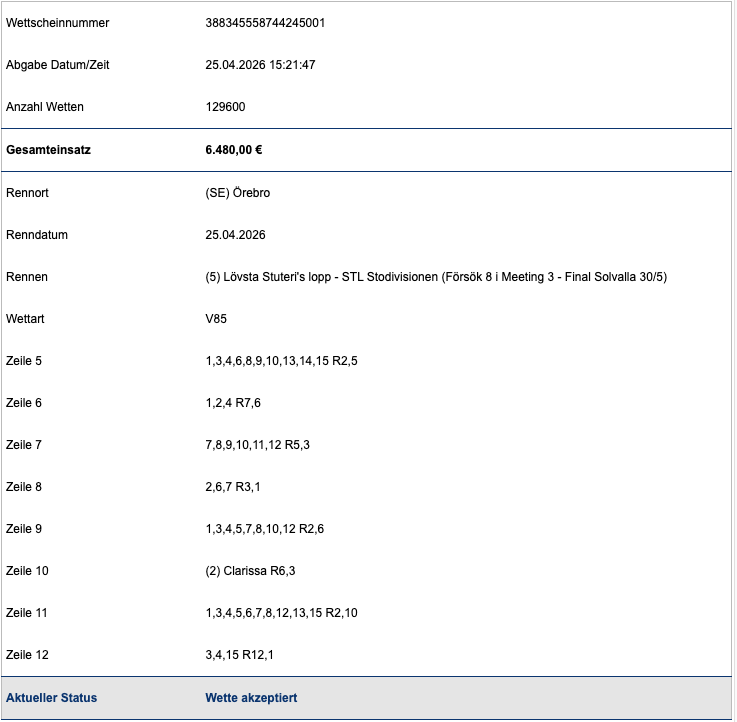Viewport: 737px width, 722px height.
Task: Click the Renndatum value 25.04.2026
Action: click(235, 235)
